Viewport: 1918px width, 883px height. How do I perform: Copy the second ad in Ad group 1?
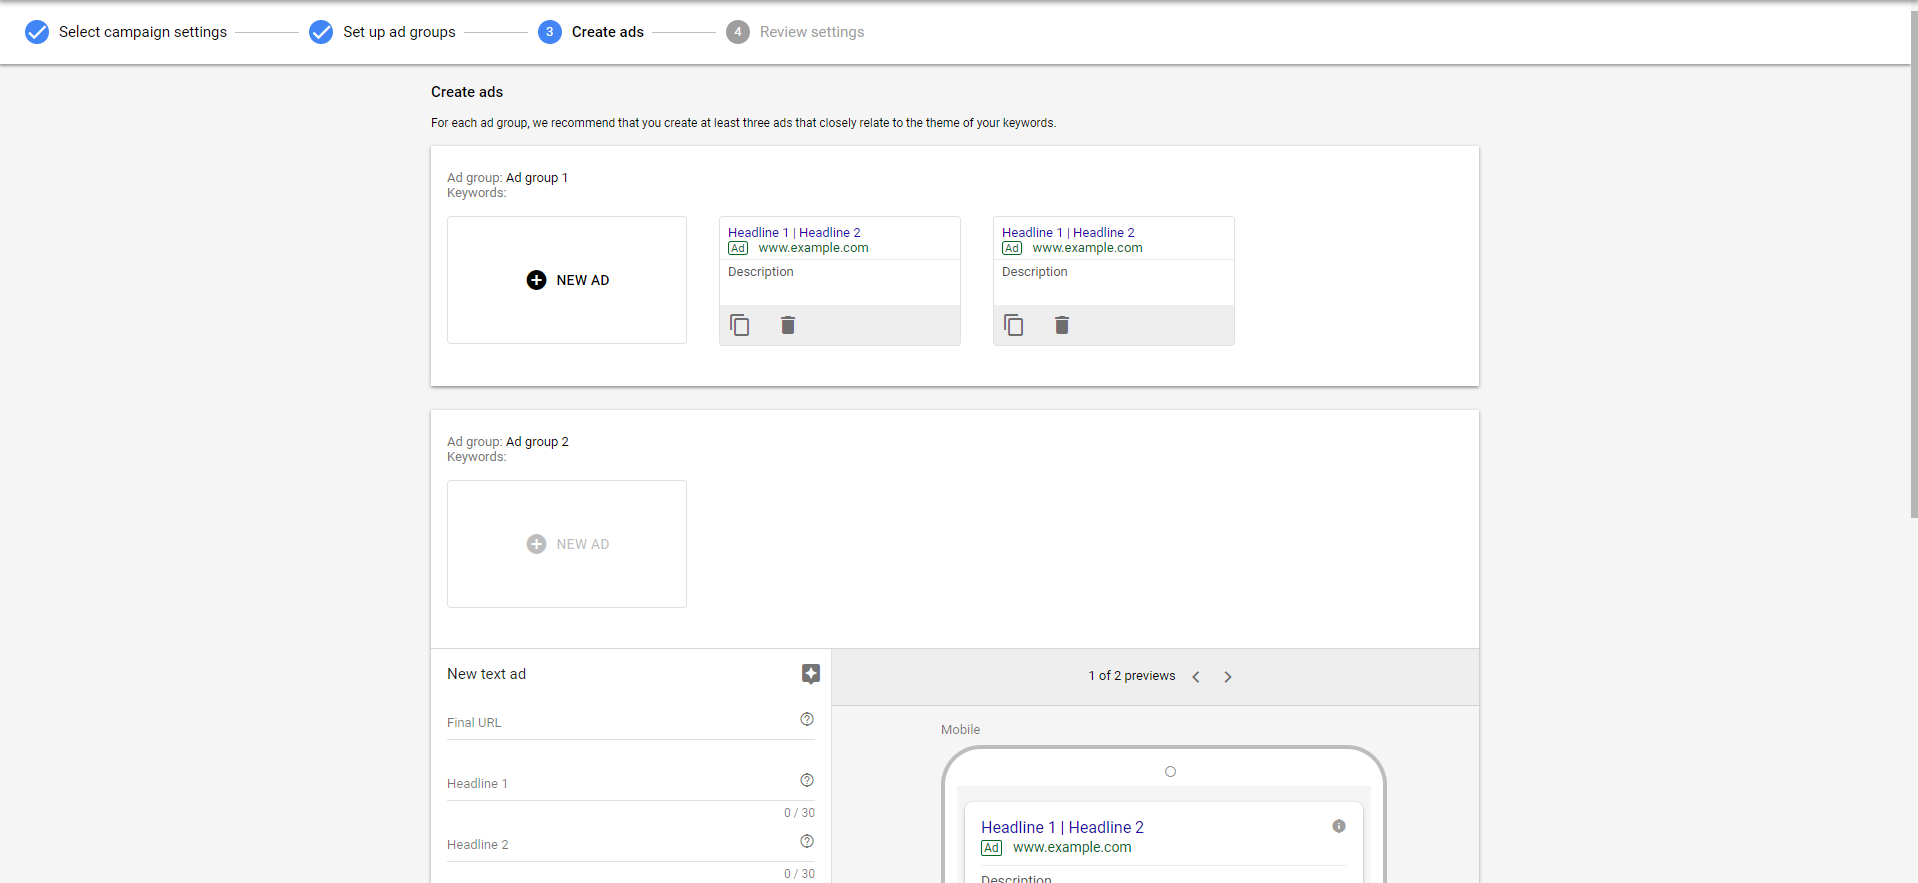pos(1014,325)
